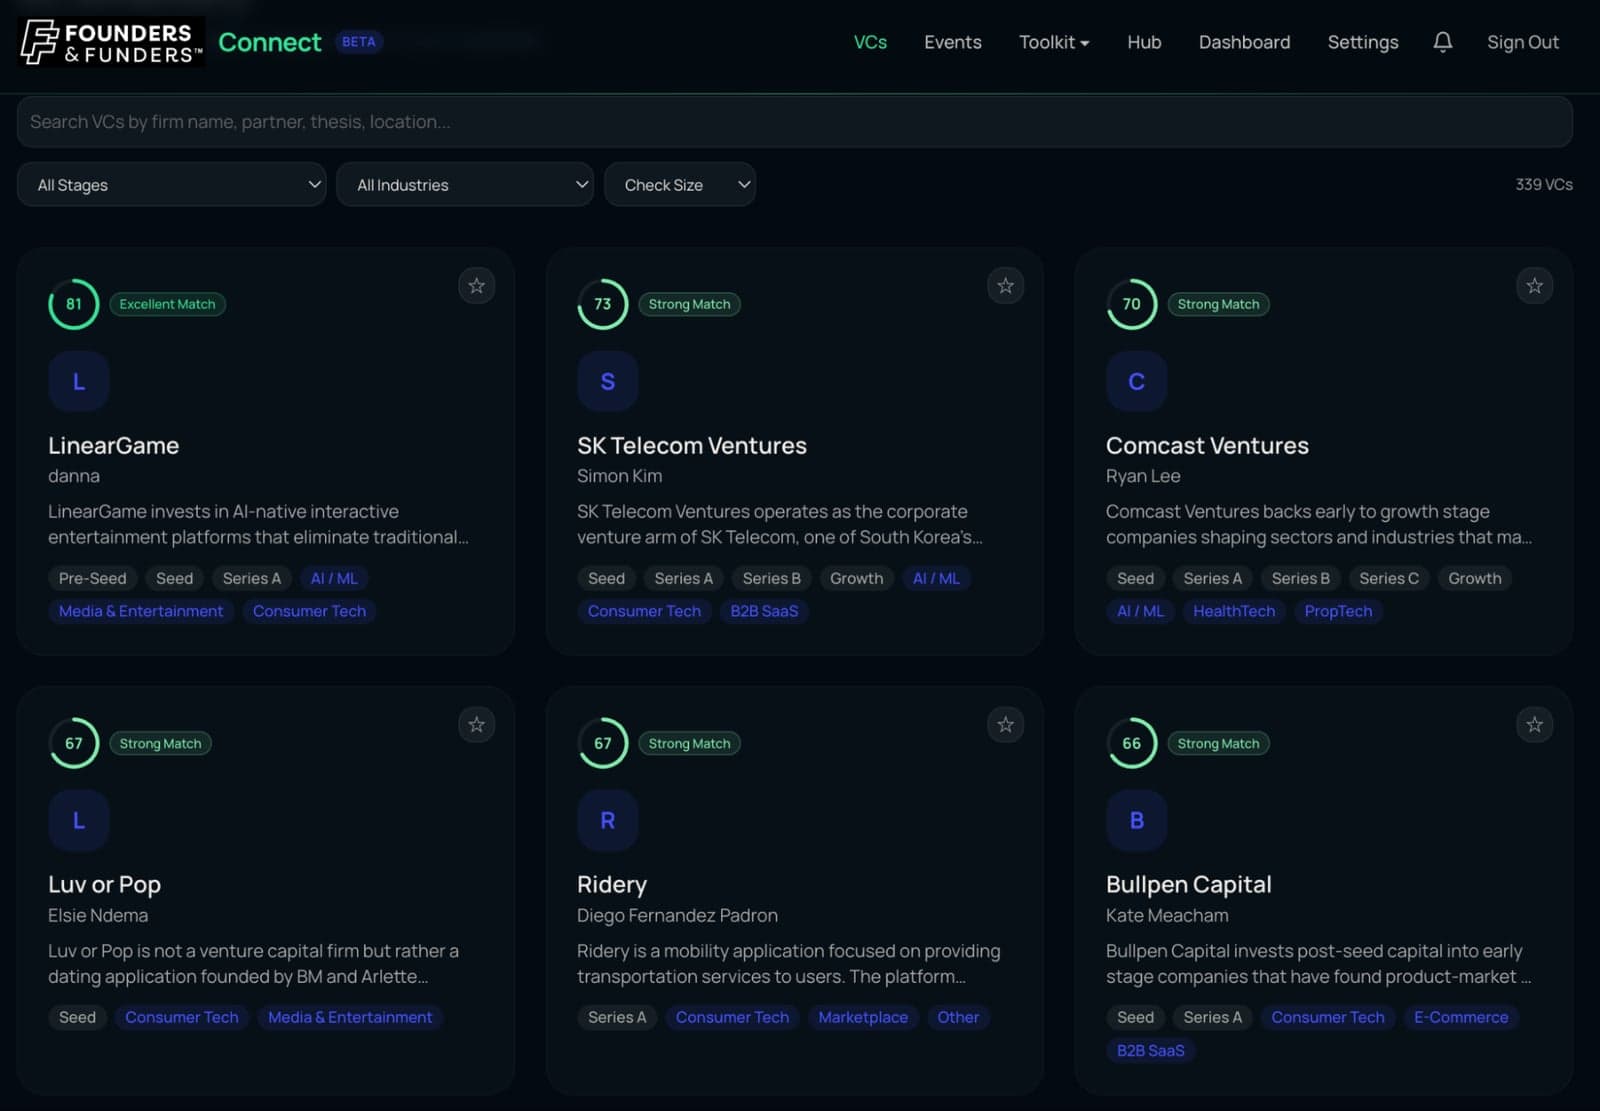Screen dimensions: 1600x1111
Task: Click the Other tag on Ridery
Action: click(958, 1017)
